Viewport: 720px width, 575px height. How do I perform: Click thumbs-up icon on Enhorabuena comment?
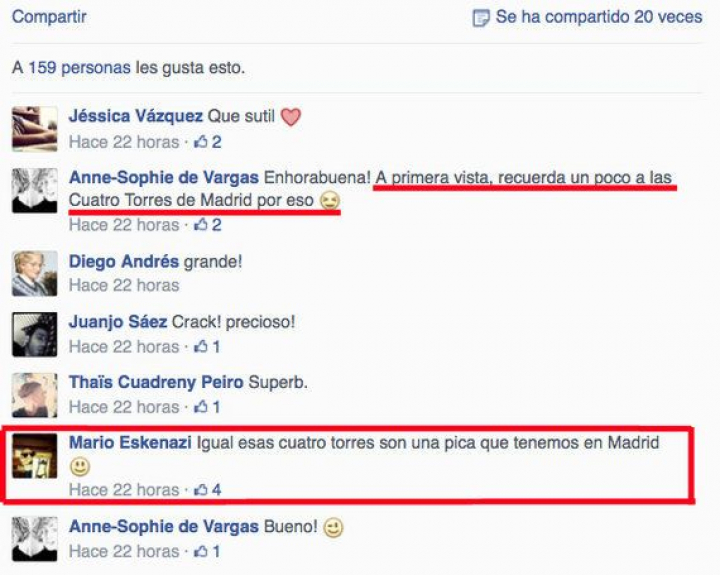coord(201,225)
